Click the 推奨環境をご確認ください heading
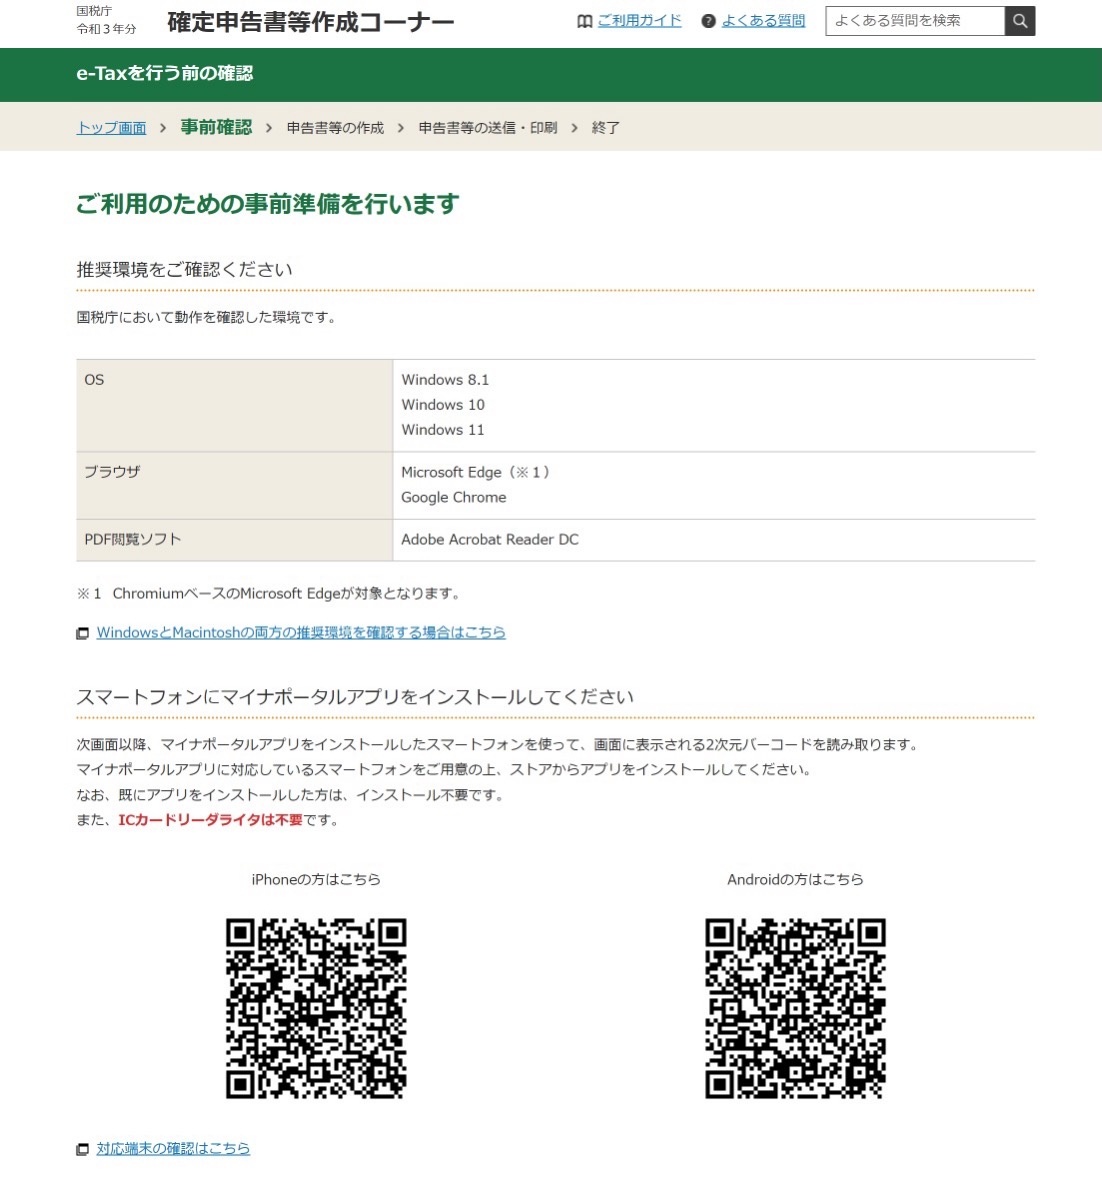The image size is (1102, 1196). tap(185, 269)
